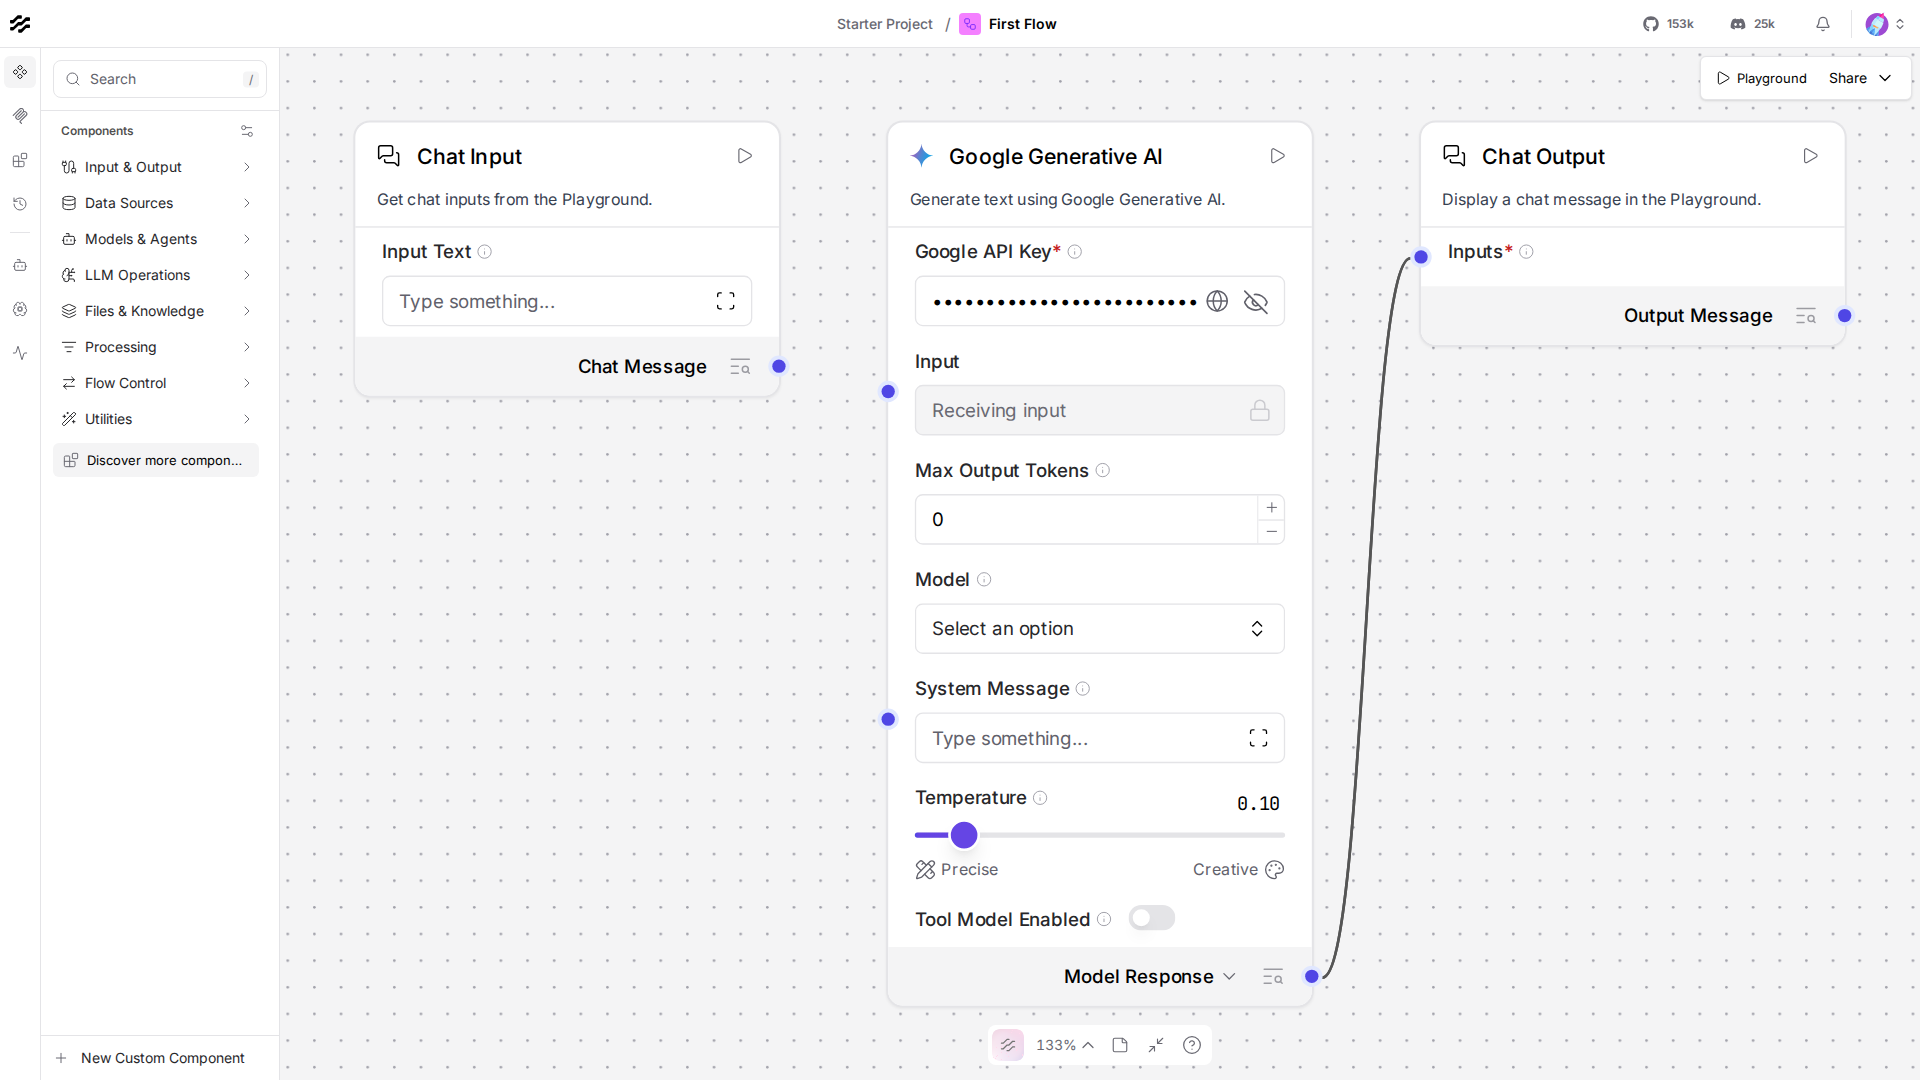Click the System Message input handle
Viewport: 1920px width, 1080px height.
click(x=888, y=719)
